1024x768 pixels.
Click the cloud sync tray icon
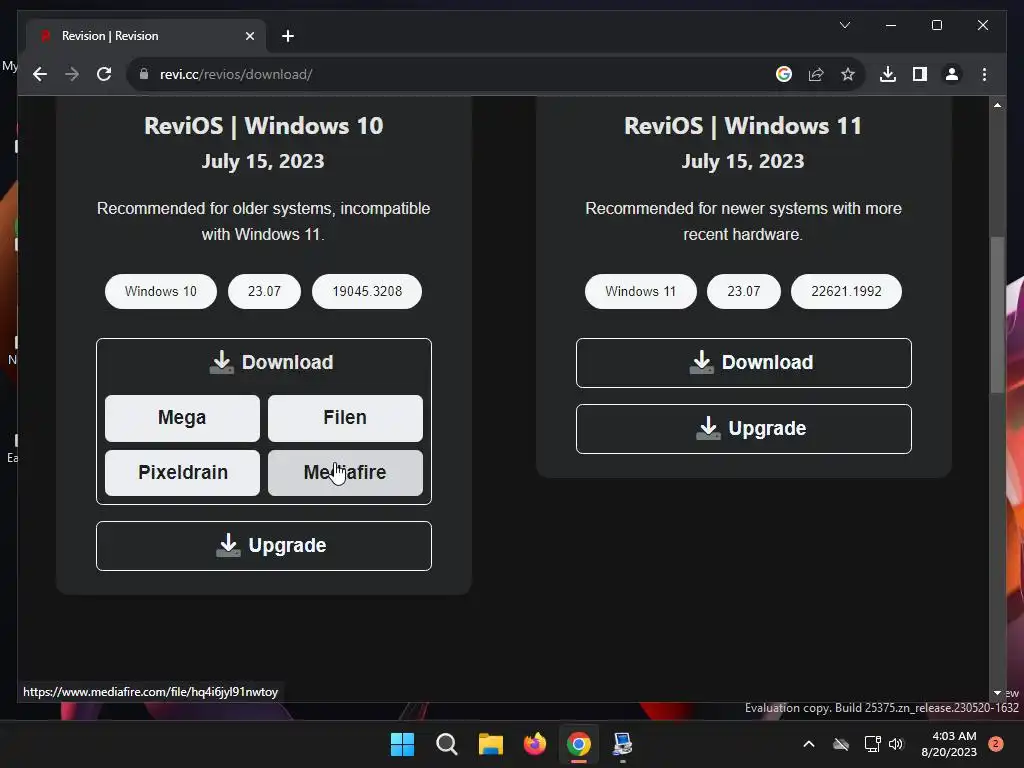[x=841, y=744]
